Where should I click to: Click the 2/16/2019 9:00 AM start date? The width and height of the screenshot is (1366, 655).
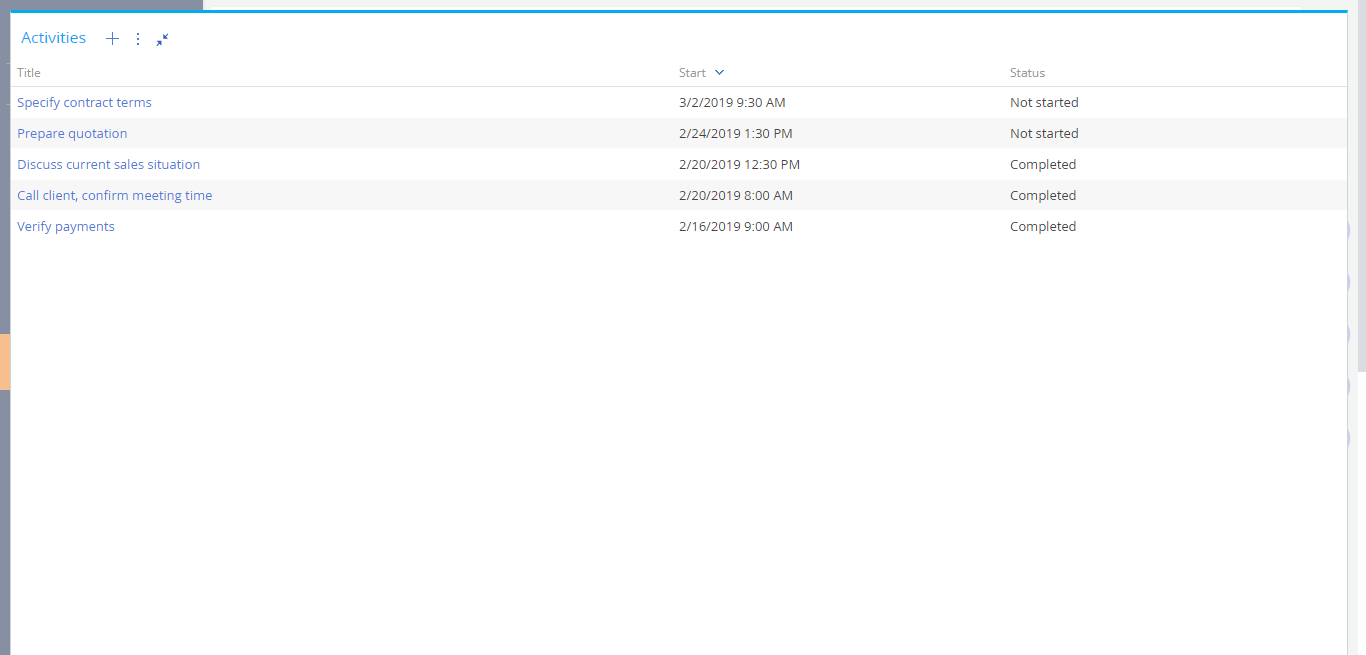click(x=735, y=227)
